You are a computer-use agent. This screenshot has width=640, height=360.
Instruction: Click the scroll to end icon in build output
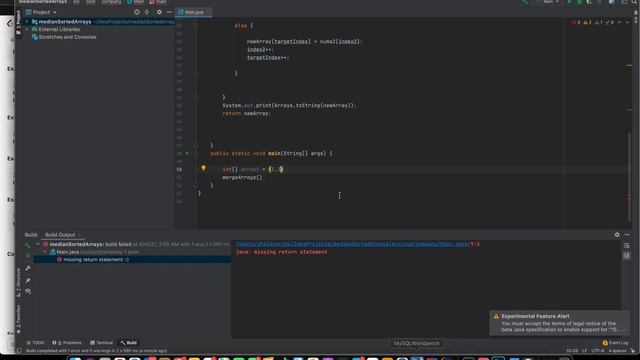pos(627,256)
